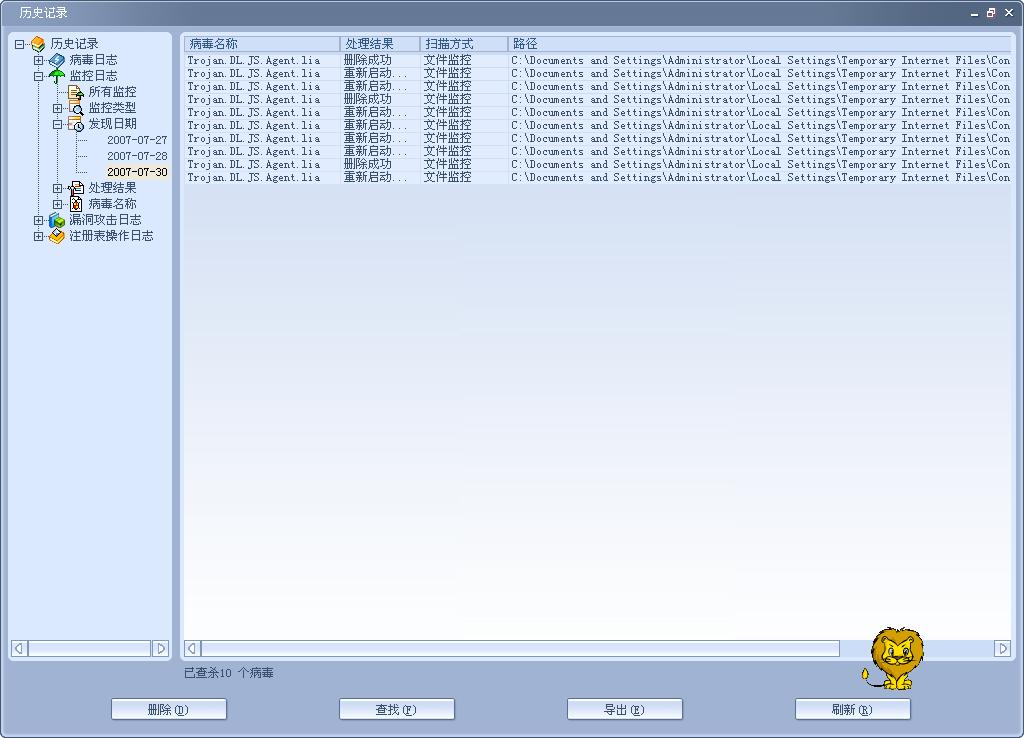This screenshot has width=1024, height=738.
Task: Select the first Trojan.DL.JS.Agent.lia row
Action: coord(598,60)
